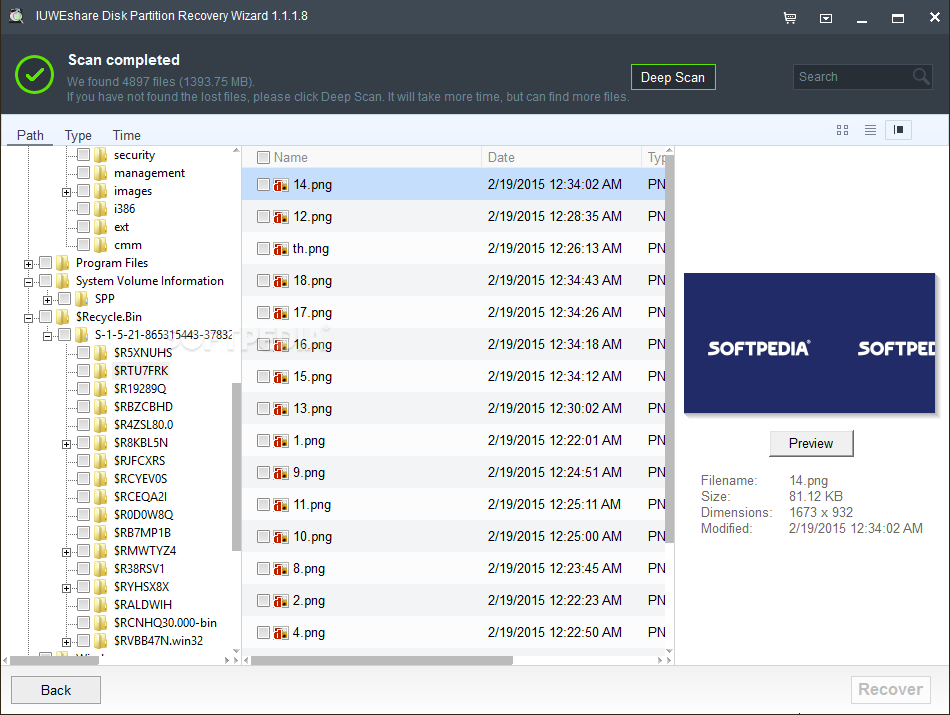Screen dimensions: 950x715
Task: Click the 12.png file icon
Action: coord(281,217)
